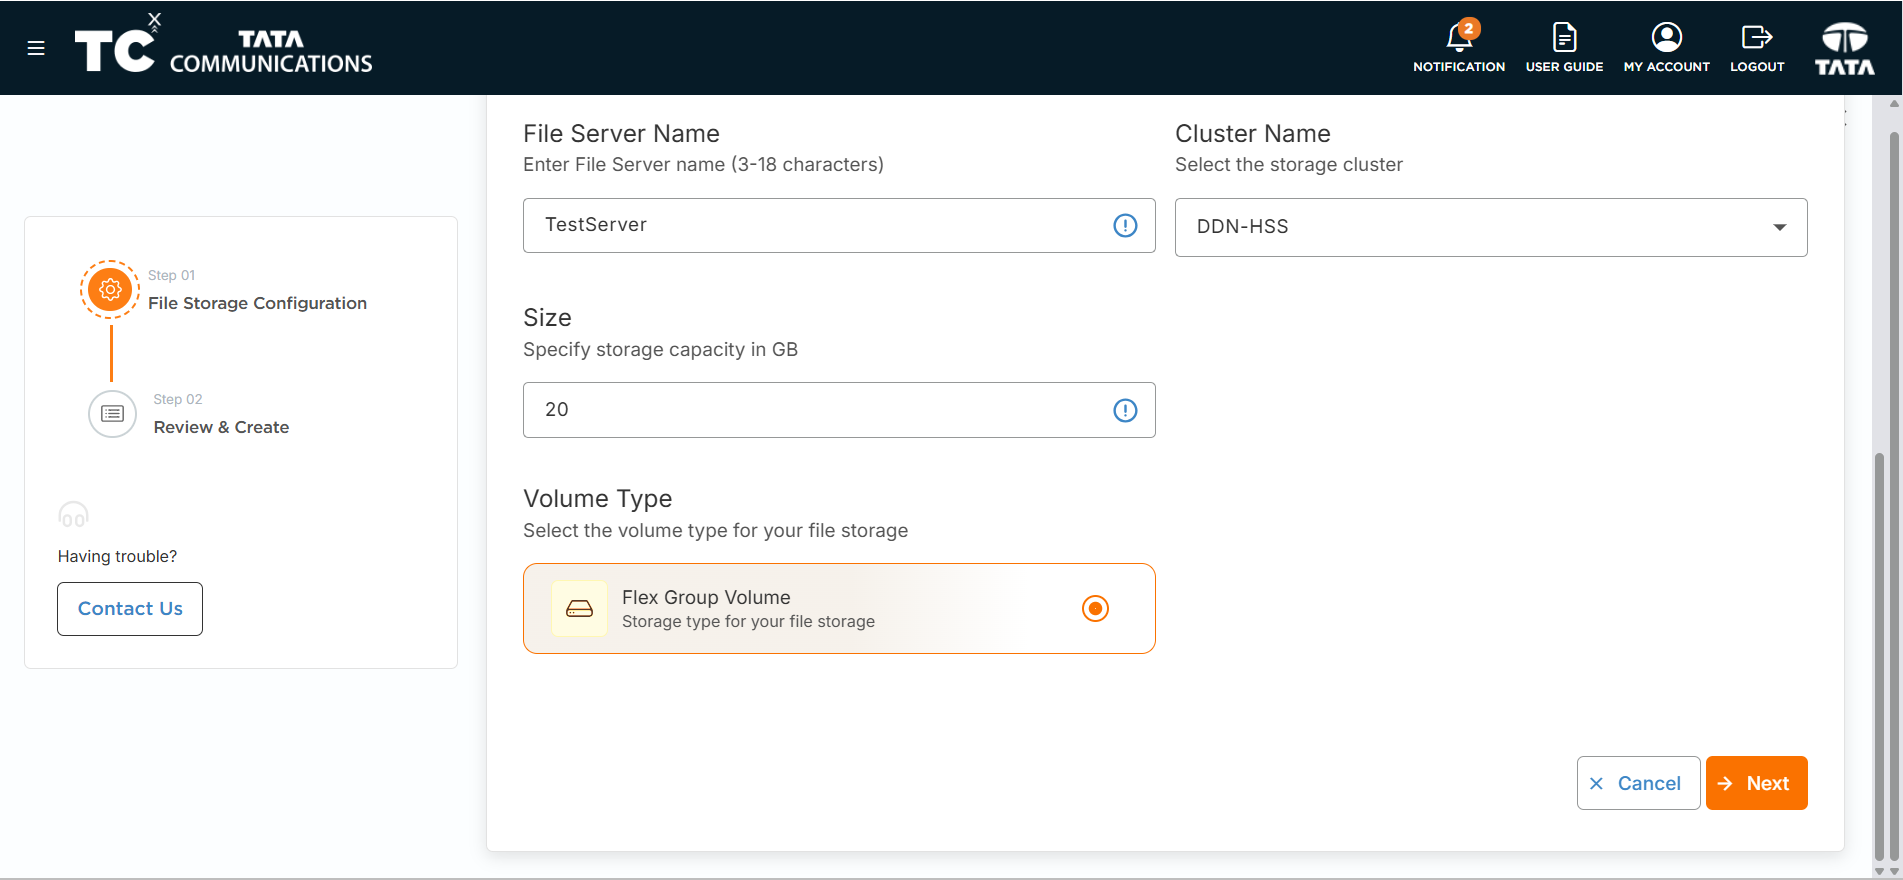Click the Flex Group Volume drive icon

pyautogui.click(x=579, y=609)
